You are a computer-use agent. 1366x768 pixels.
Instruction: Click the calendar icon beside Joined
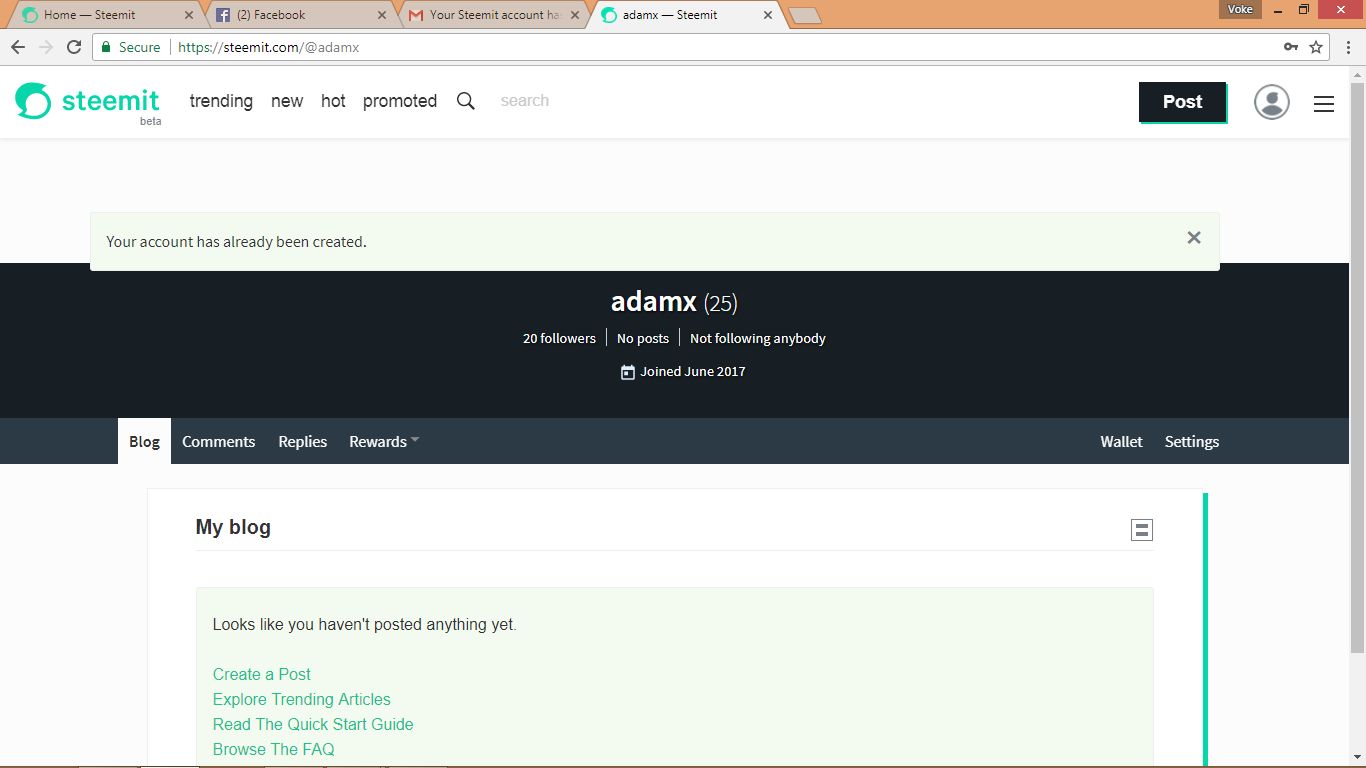[x=628, y=372]
